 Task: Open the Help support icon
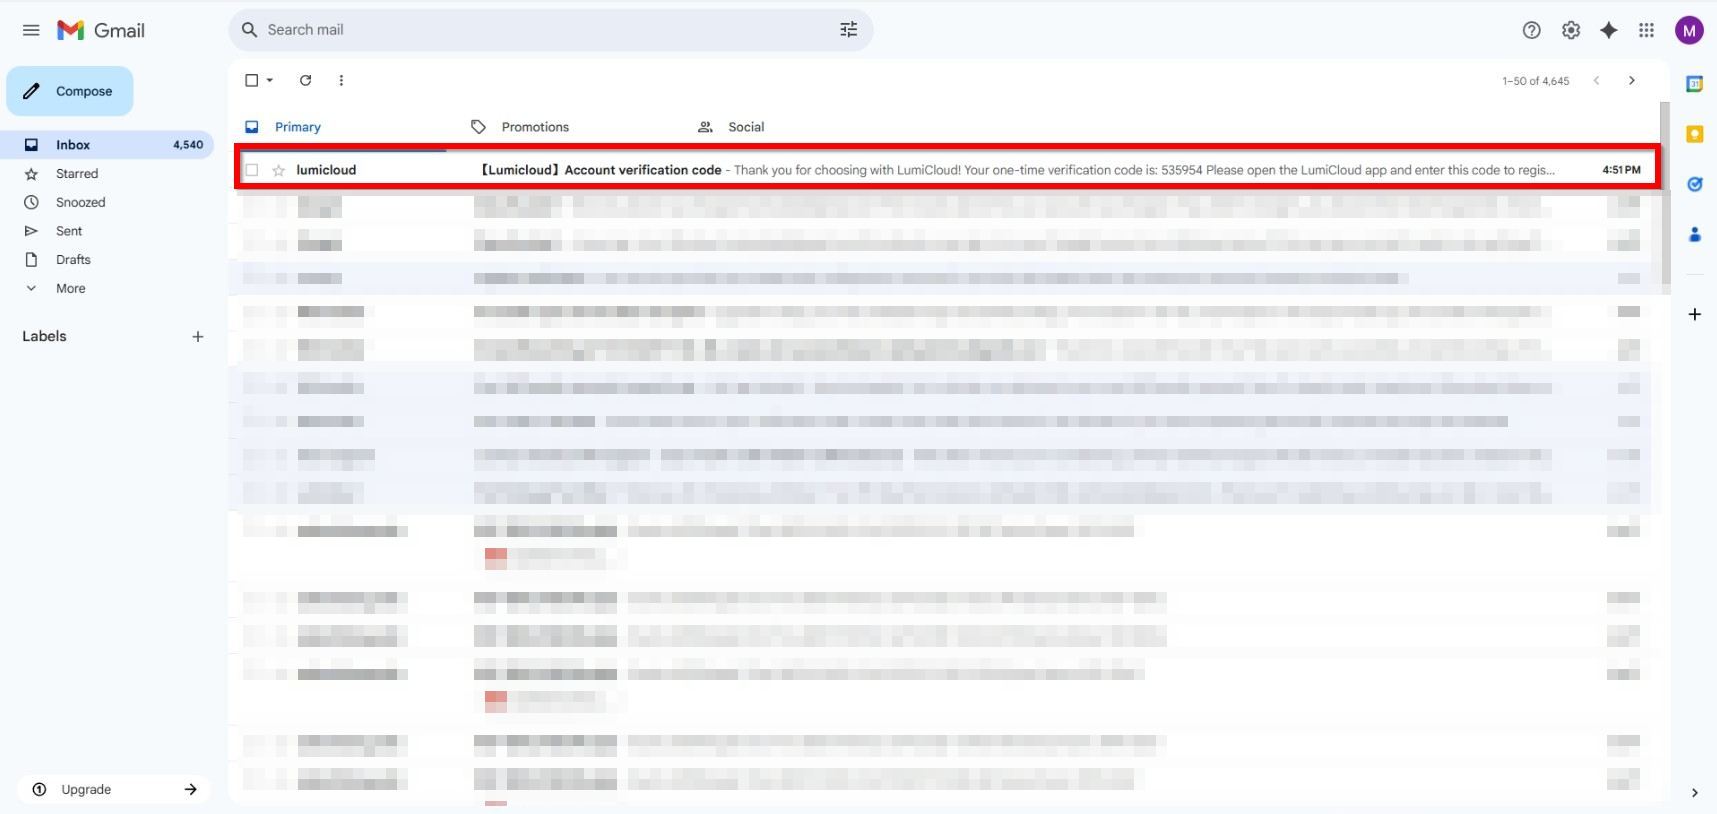click(x=1531, y=30)
